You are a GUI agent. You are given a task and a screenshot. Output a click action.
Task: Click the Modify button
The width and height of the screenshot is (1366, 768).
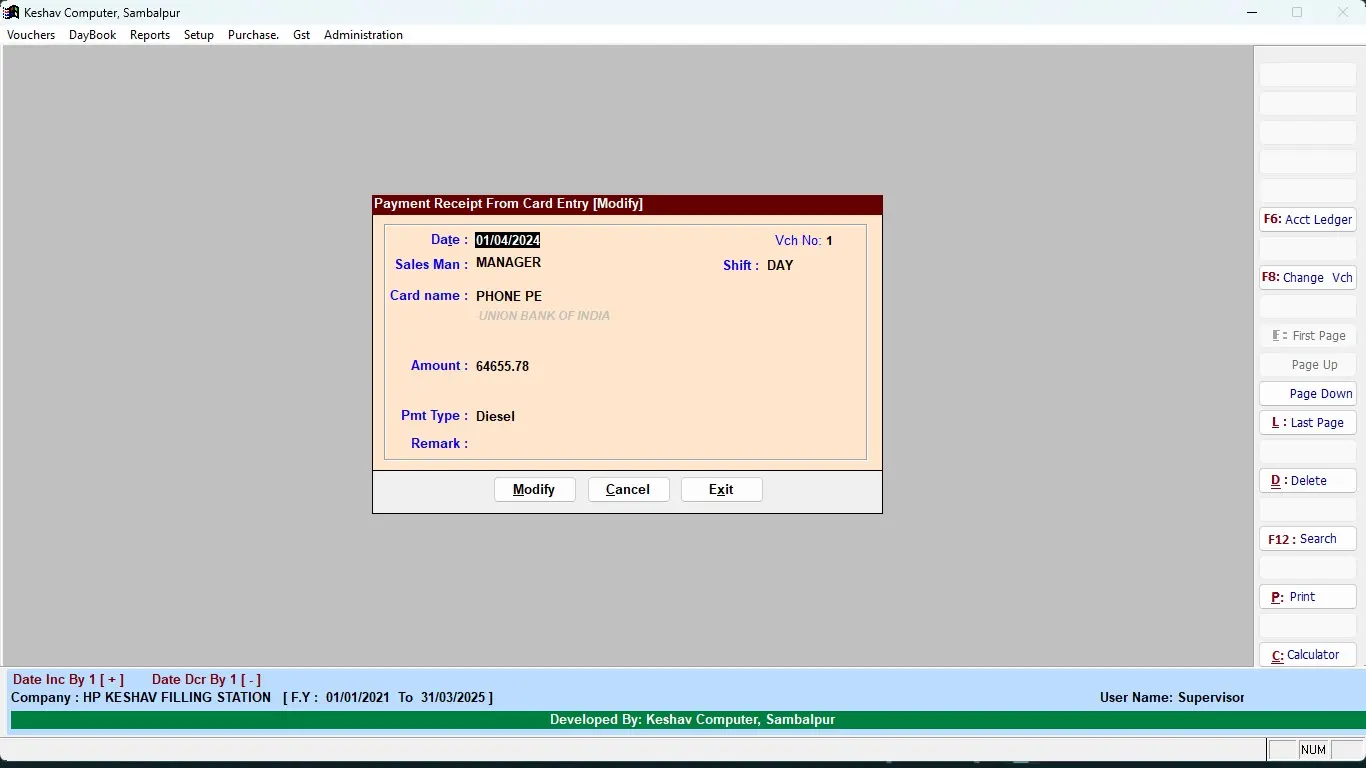(x=535, y=489)
